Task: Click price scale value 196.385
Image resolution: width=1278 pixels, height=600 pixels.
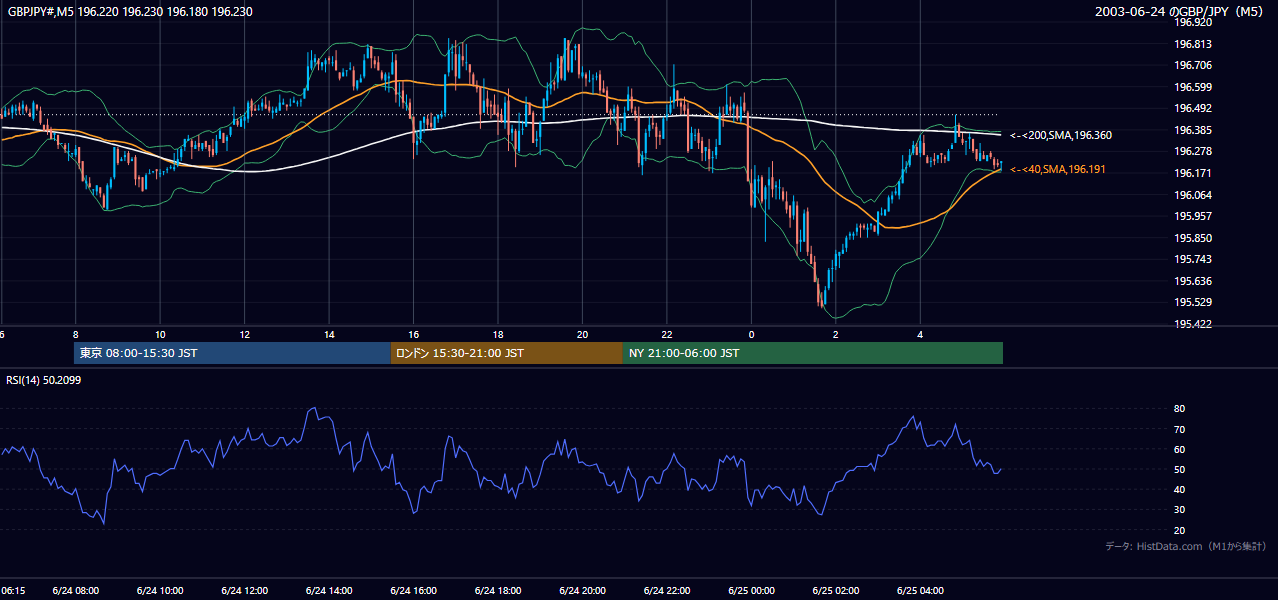Action: (1193, 130)
